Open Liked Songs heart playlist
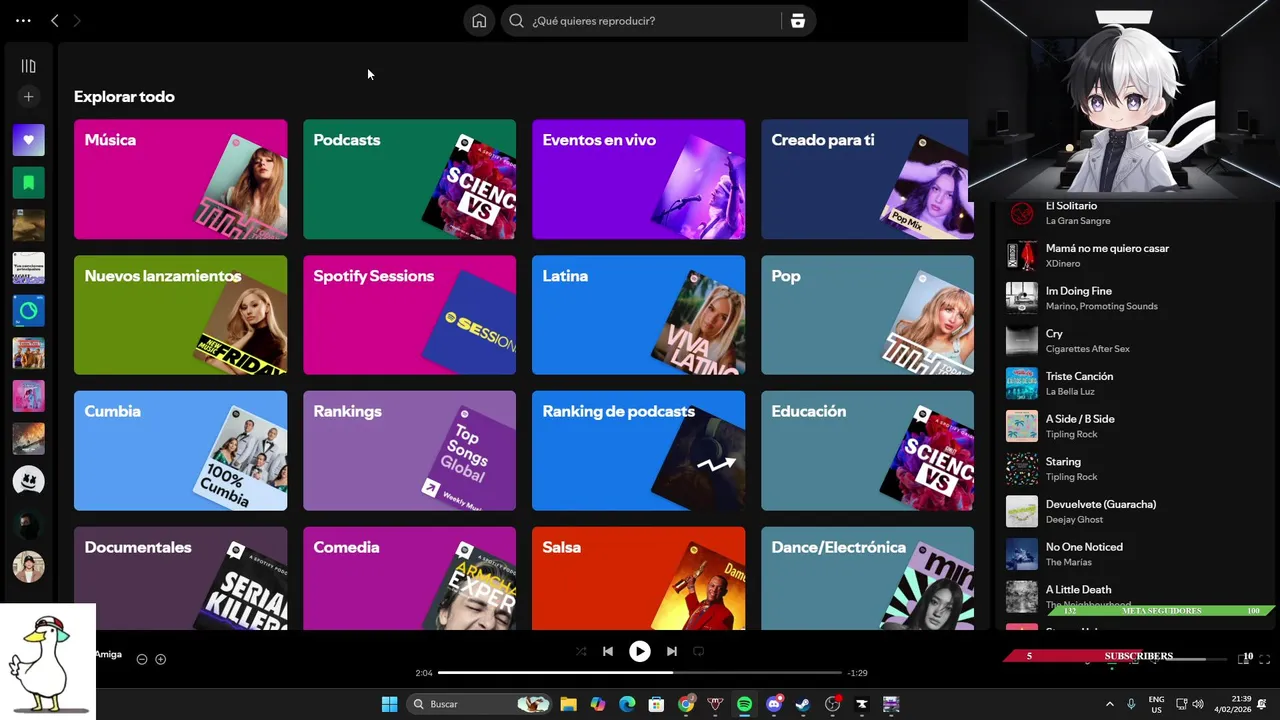Image resolution: width=1280 pixels, height=720 pixels. click(x=28, y=140)
